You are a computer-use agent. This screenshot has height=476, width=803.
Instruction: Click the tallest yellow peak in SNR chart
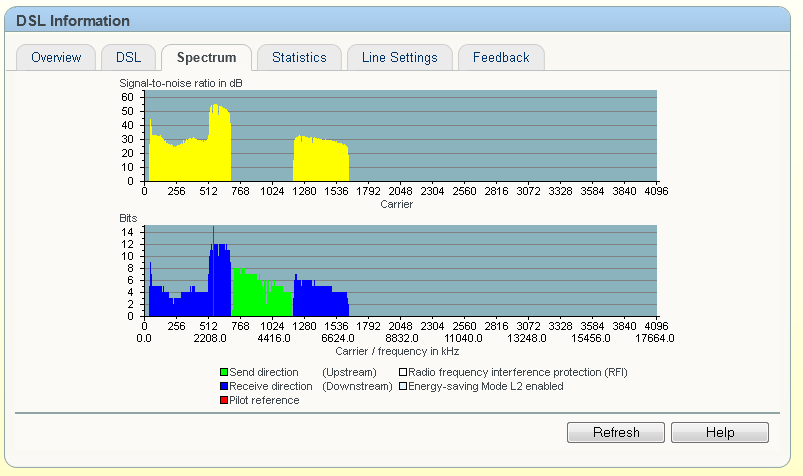point(219,140)
